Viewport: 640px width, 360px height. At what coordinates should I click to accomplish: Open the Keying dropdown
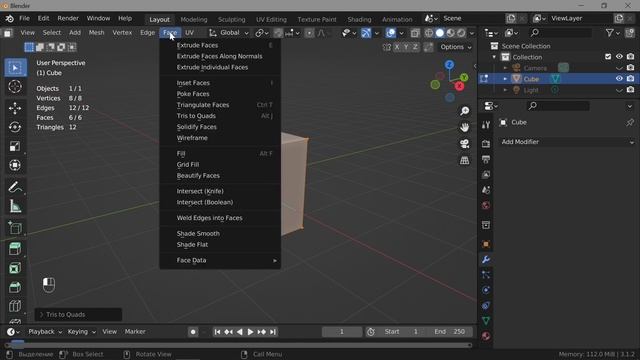coord(81,332)
